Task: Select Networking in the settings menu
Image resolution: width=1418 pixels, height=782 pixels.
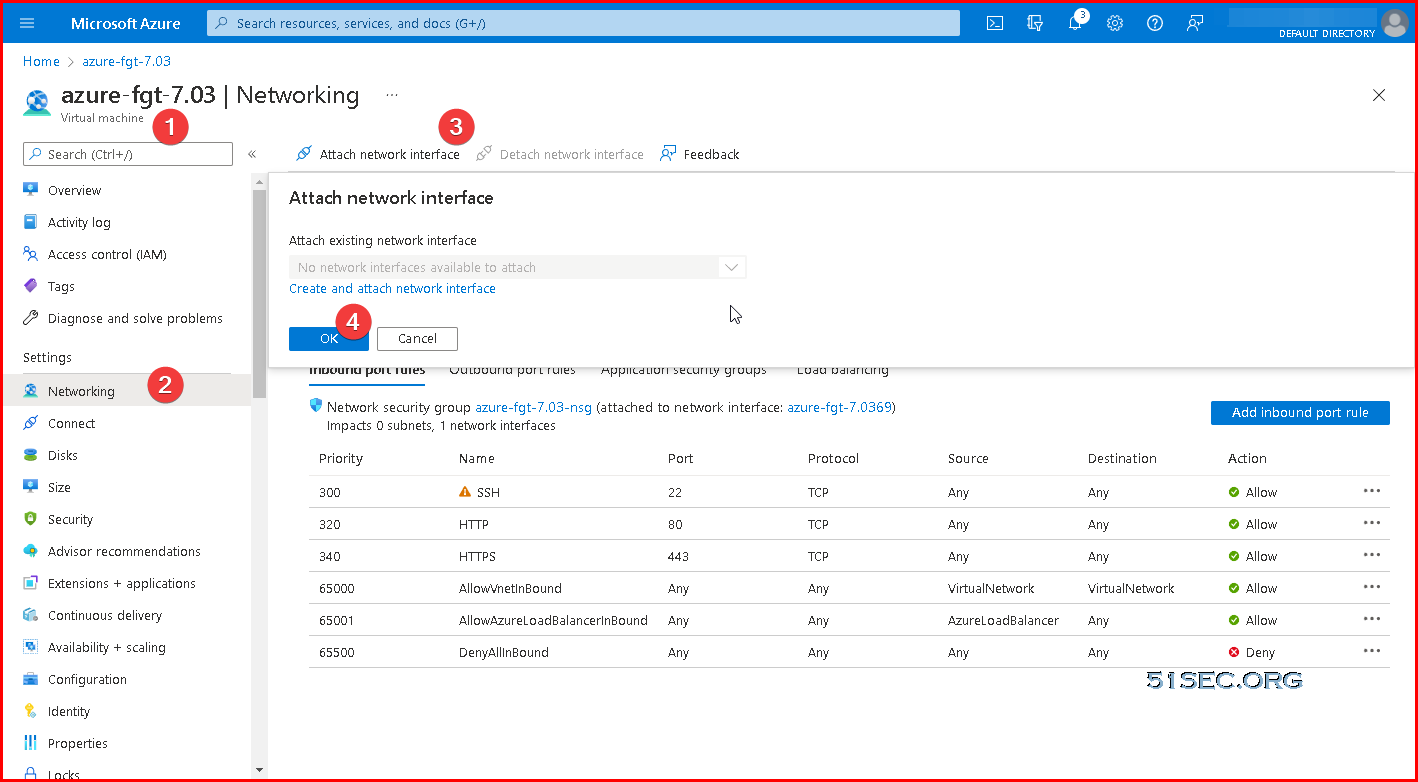Action: click(126, 391)
